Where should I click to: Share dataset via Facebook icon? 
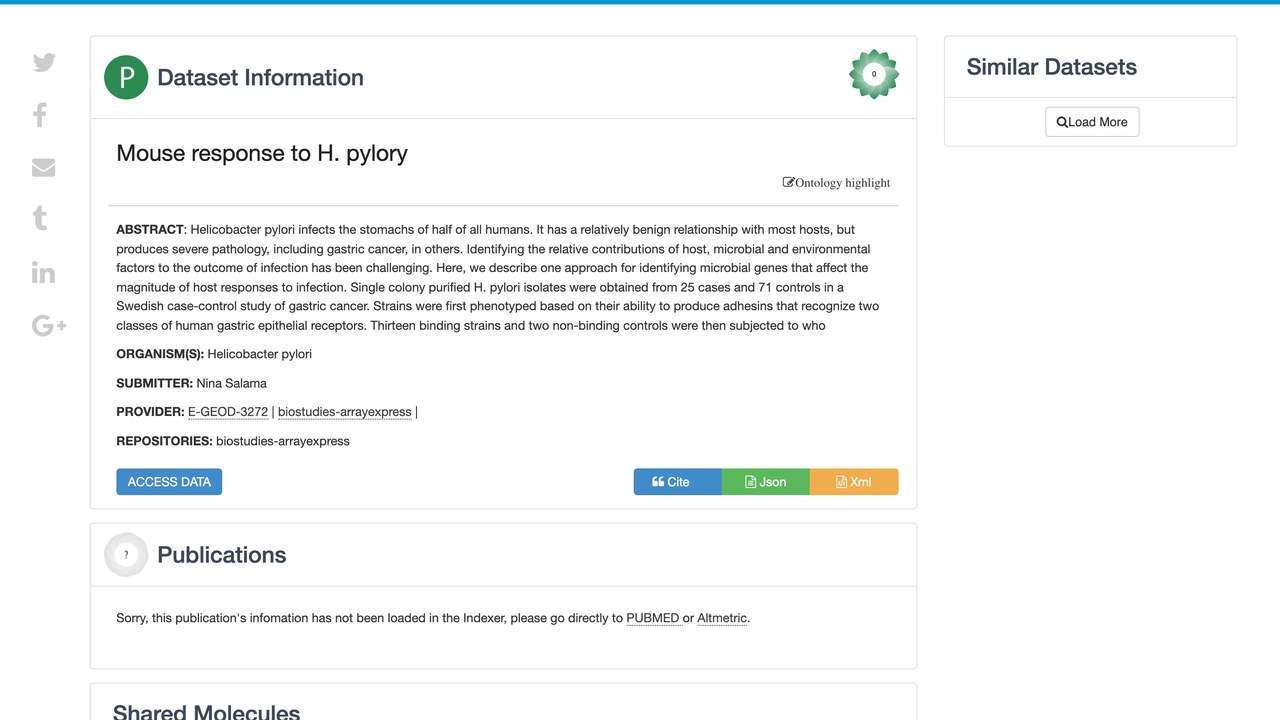40,115
